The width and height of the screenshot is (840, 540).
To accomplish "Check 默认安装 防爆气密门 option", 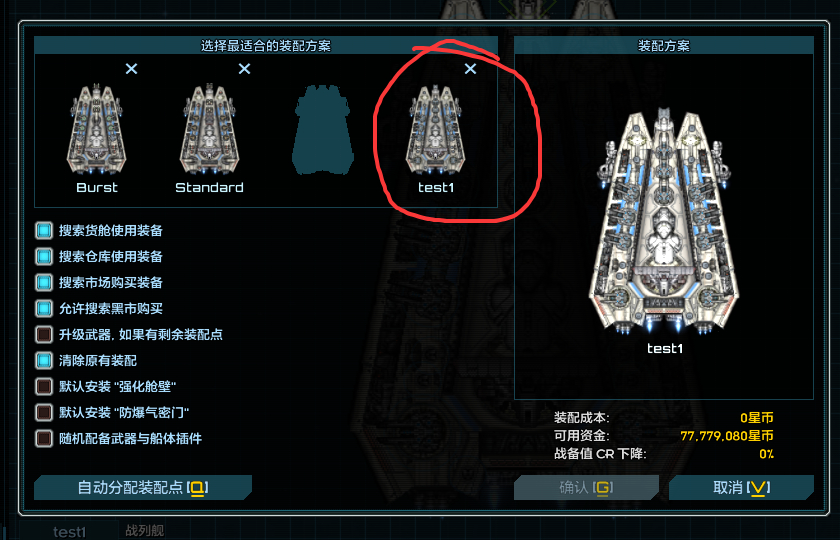I will 44,412.
